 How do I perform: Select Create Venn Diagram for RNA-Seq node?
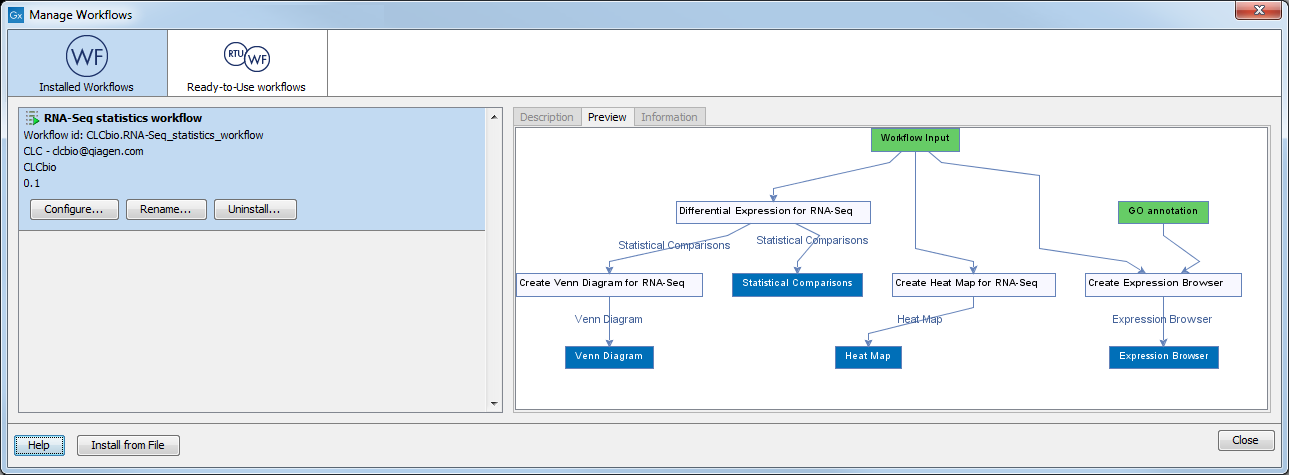[x=609, y=284]
